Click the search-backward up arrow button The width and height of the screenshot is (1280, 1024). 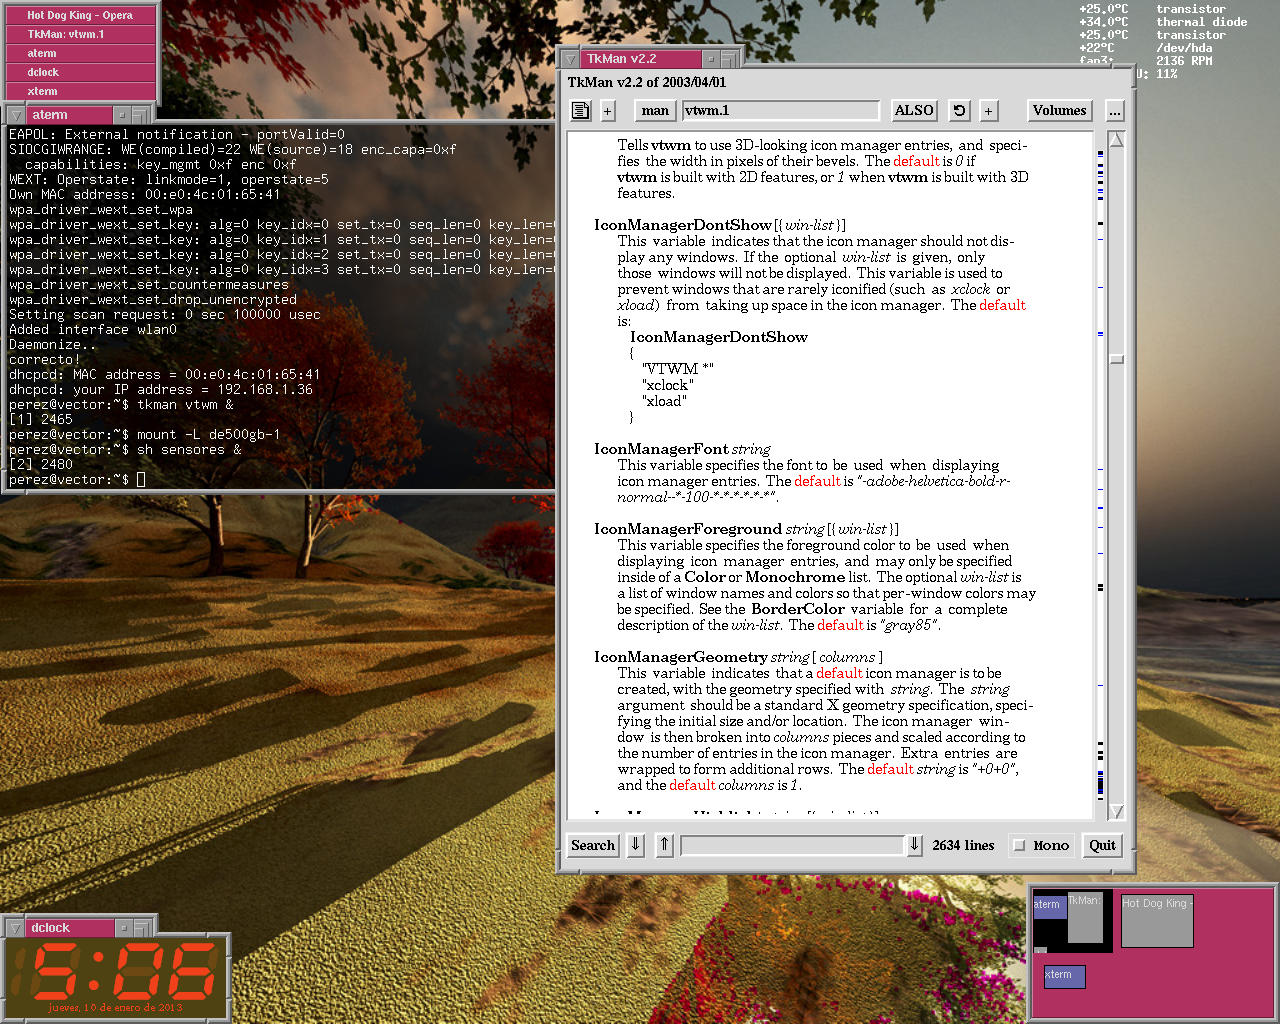point(664,845)
